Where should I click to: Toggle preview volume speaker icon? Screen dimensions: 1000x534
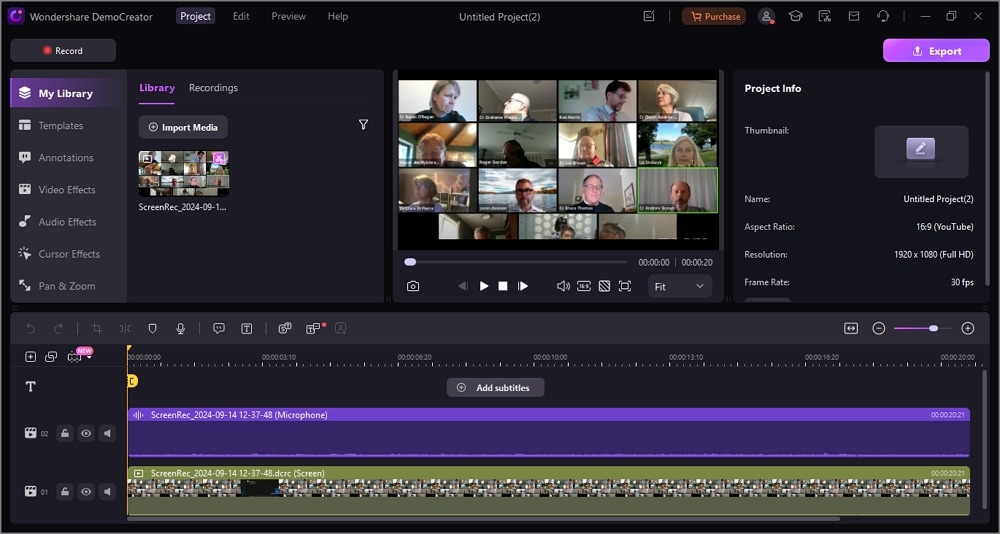pyautogui.click(x=563, y=286)
